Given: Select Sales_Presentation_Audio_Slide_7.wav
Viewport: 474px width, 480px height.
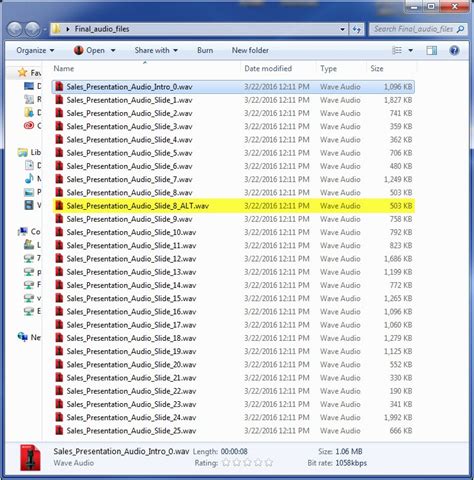Looking at the screenshot, I should pyautogui.click(x=233, y=179).
